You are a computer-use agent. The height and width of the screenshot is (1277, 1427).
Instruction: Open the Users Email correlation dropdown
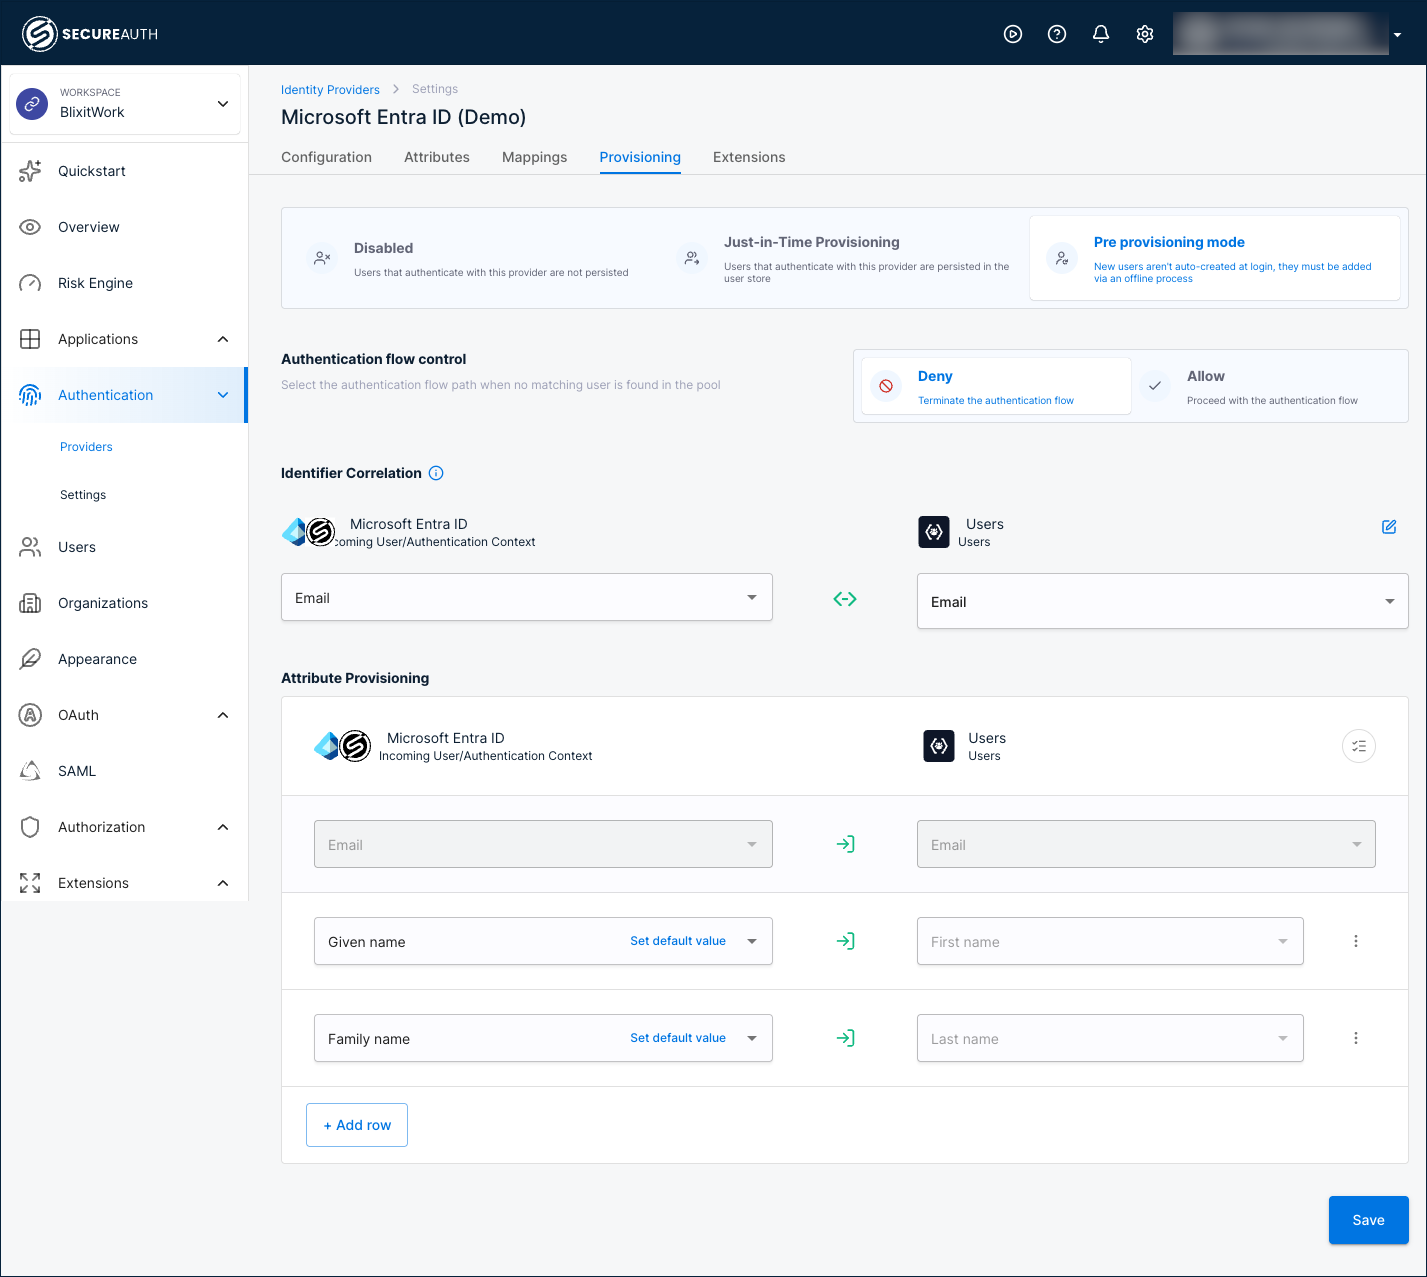[1162, 601]
